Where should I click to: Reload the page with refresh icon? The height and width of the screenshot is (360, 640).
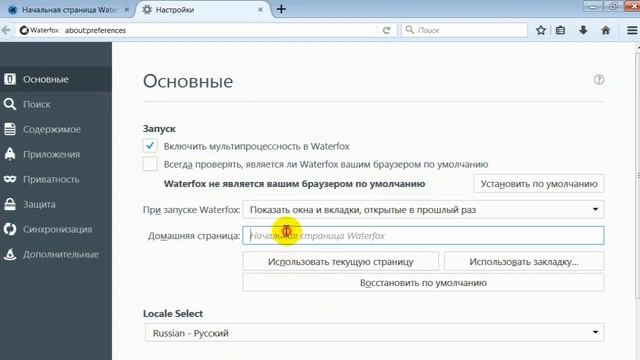coord(386,30)
